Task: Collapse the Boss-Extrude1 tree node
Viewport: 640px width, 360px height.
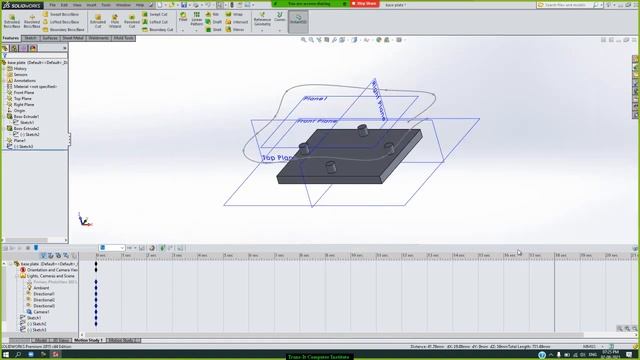Action: (4, 117)
